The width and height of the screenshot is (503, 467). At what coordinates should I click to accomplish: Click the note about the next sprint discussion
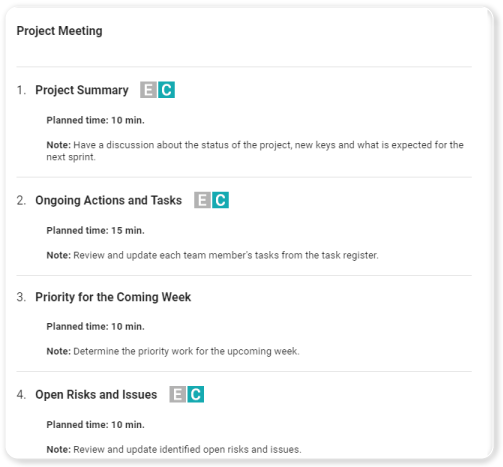[x=255, y=151]
